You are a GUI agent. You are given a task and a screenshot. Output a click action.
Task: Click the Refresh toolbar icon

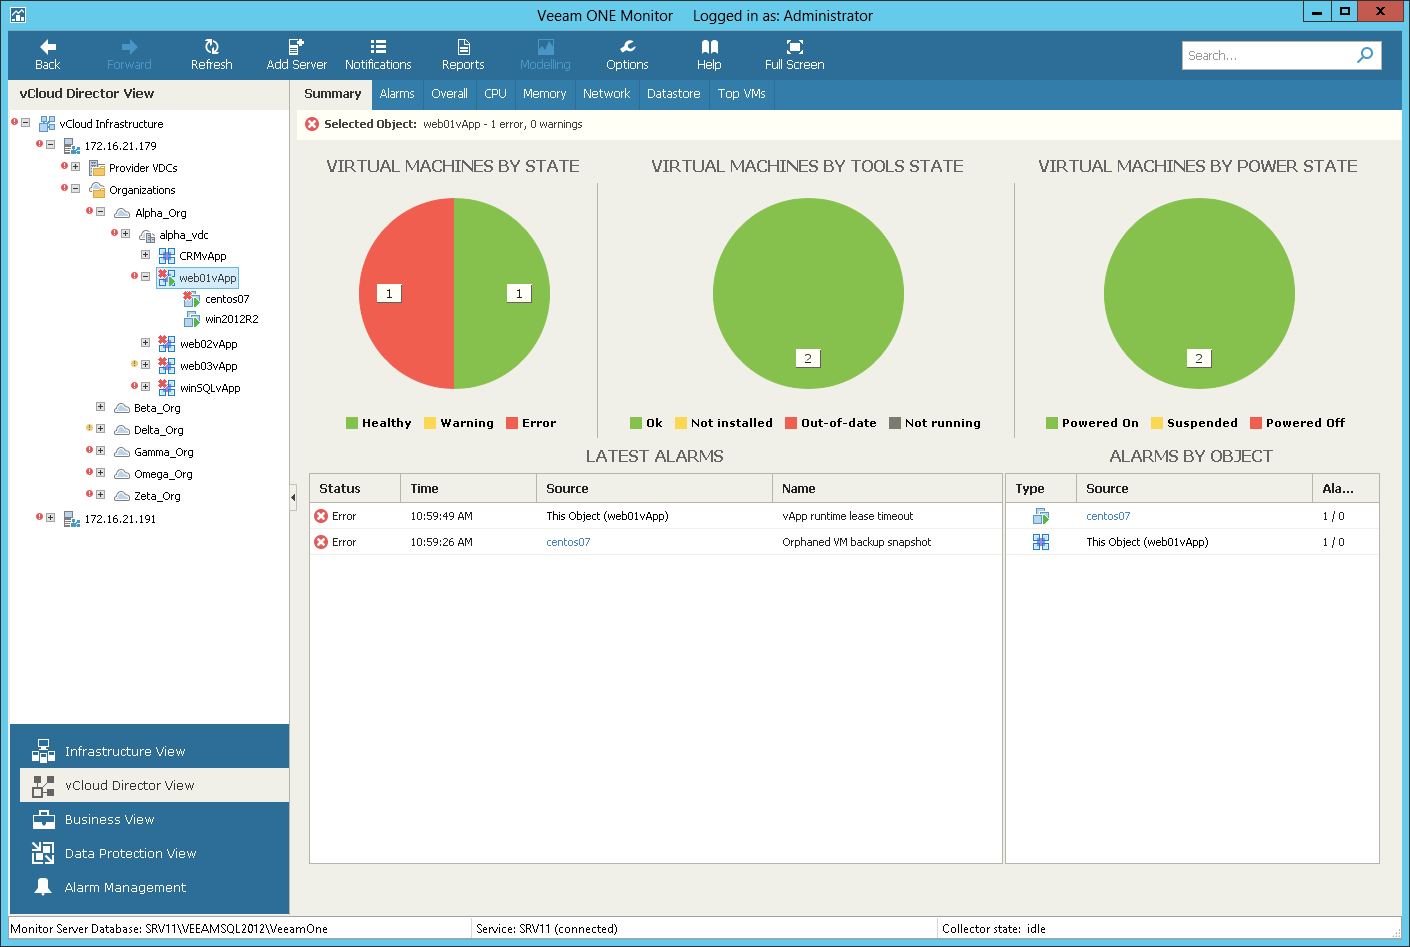[212, 47]
